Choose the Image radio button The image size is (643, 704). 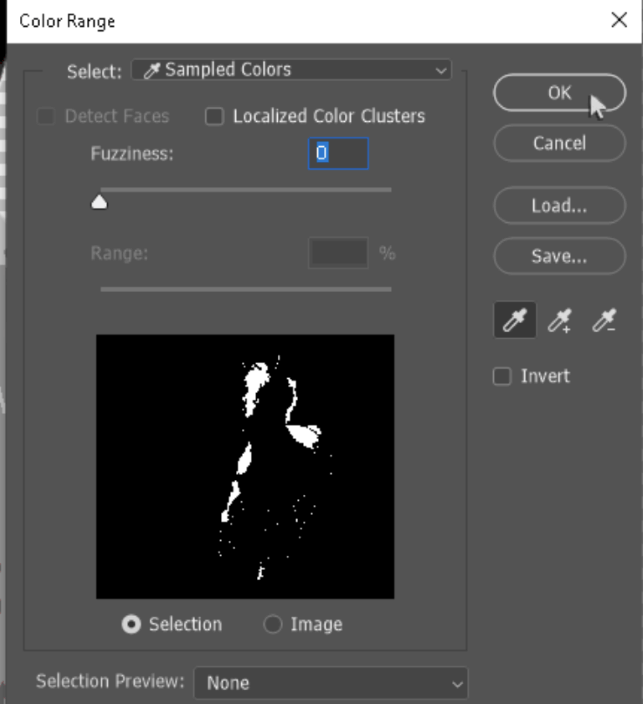(x=273, y=625)
